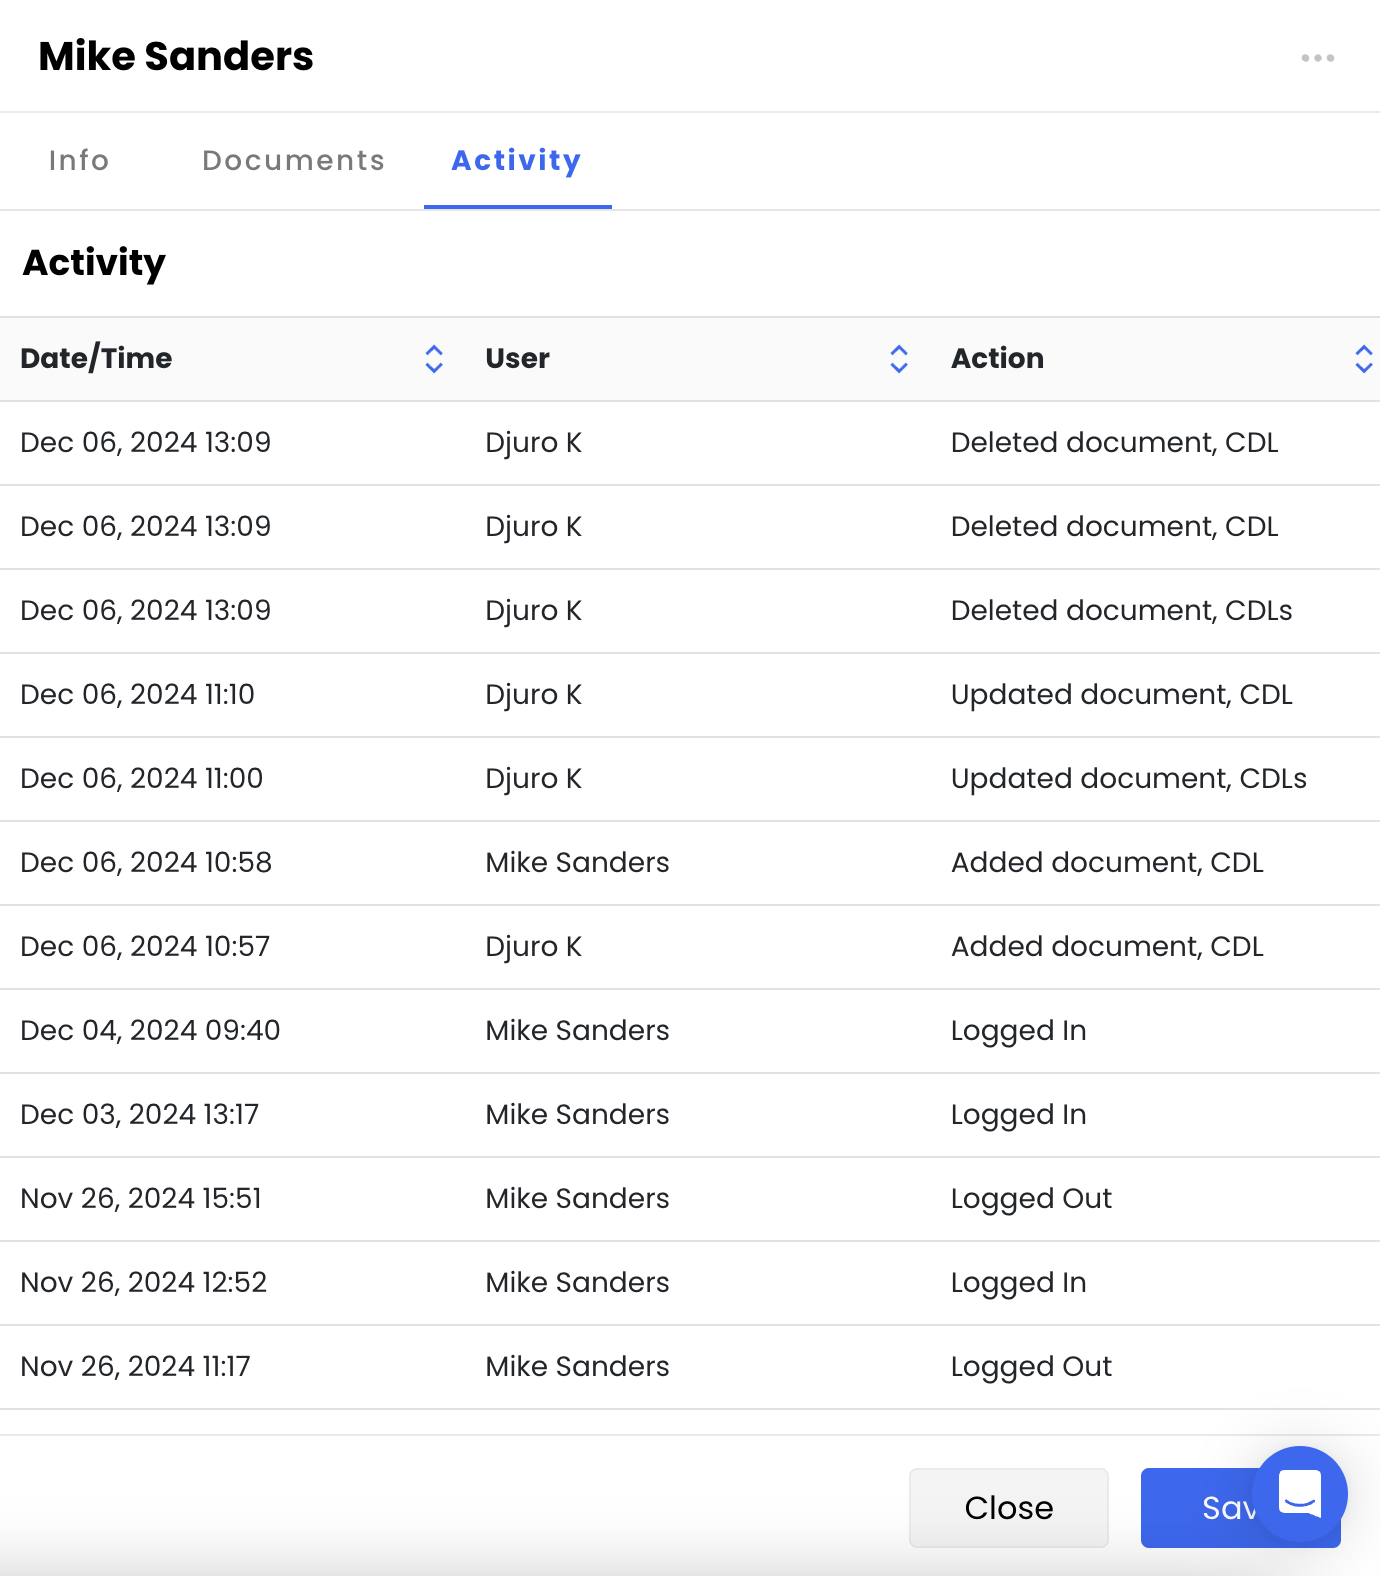Sort table by User column arrows
Screen dimensions: 1380x1576
click(899, 359)
